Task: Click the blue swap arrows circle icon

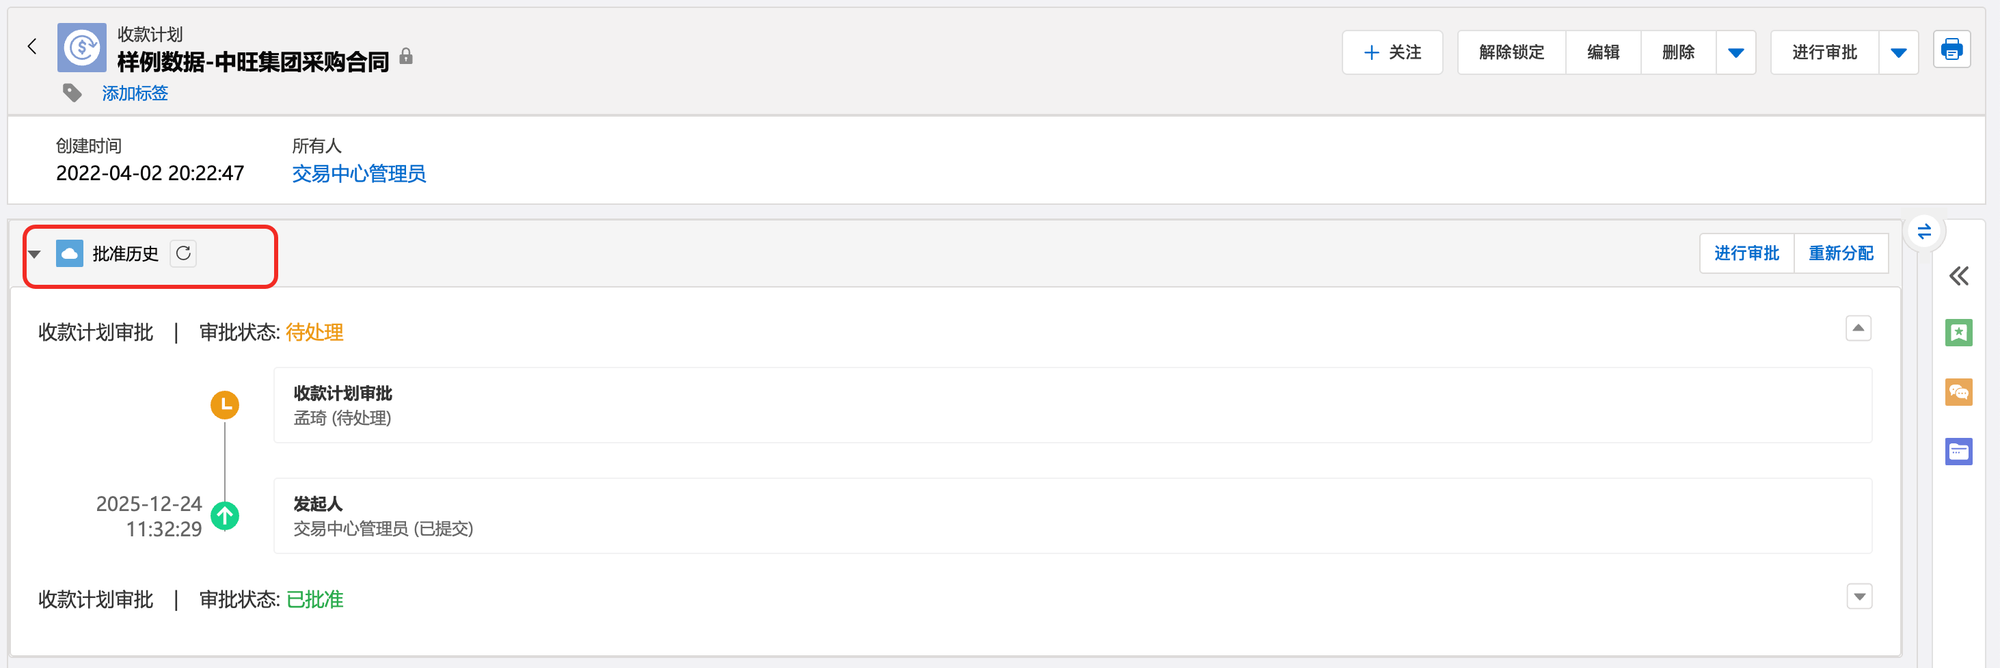Action: click(x=1924, y=232)
